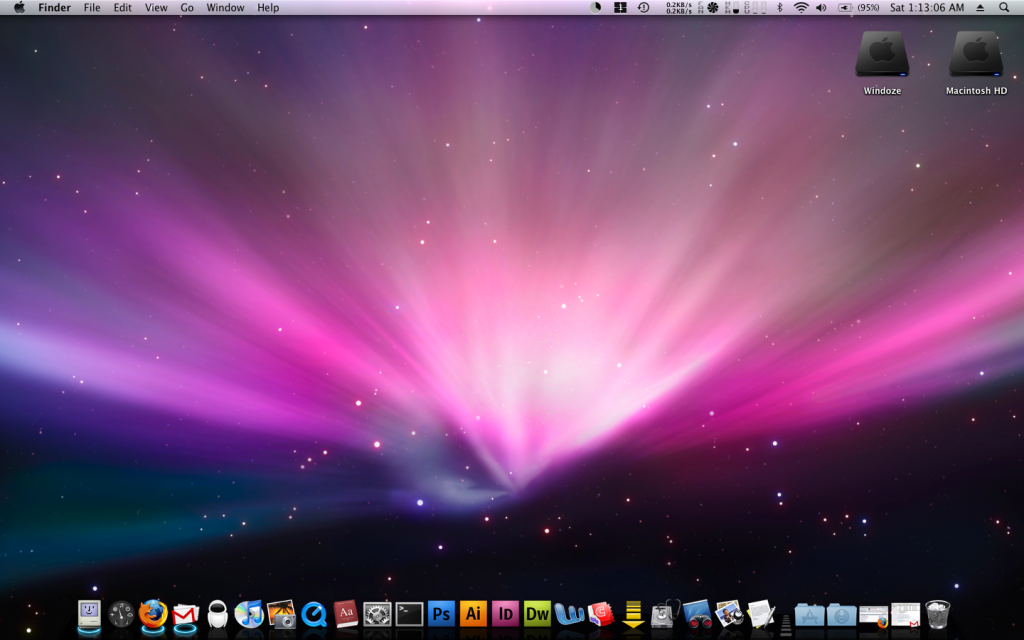The width and height of the screenshot is (1024, 640).
Task: Open the Apple menu
Action: click(x=19, y=8)
